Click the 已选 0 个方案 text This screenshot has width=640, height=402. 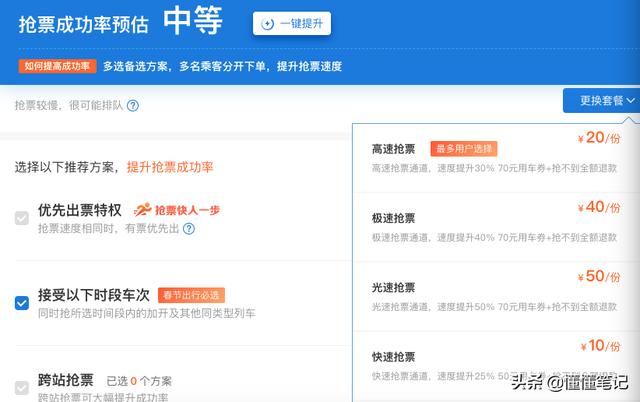point(139,381)
